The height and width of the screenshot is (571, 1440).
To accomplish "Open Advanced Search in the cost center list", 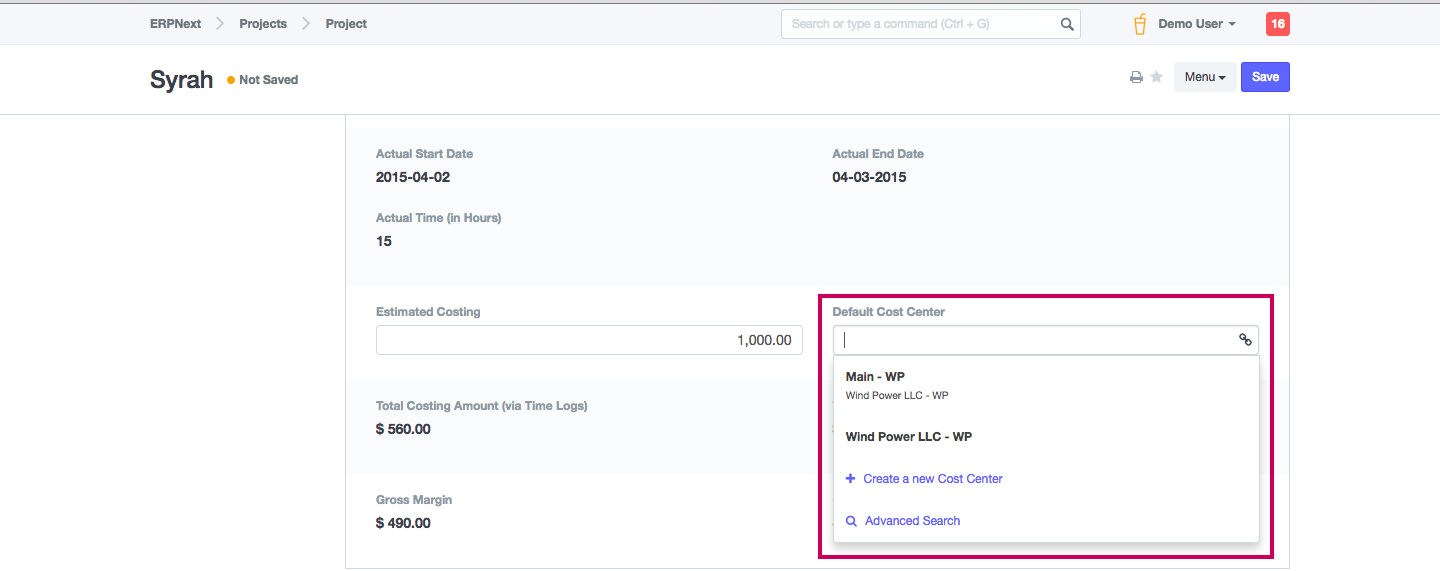I will (912, 521).
